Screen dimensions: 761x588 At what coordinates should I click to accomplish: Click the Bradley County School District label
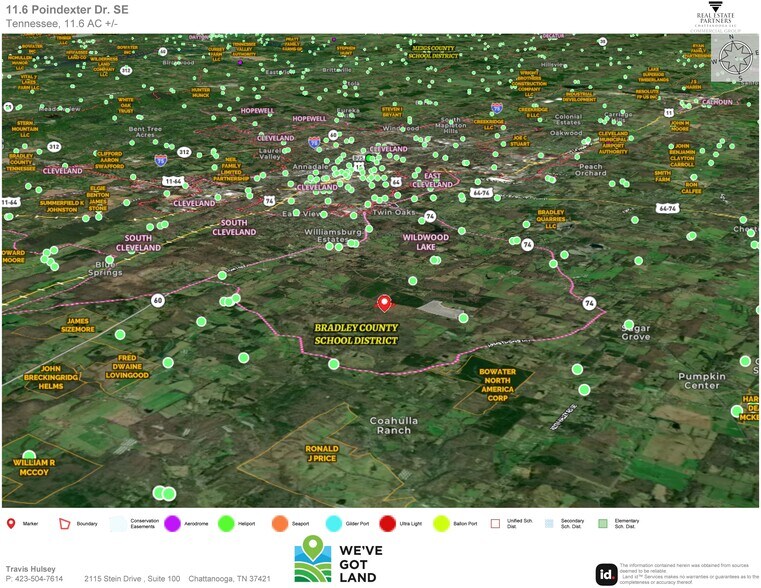click(356, 334)
